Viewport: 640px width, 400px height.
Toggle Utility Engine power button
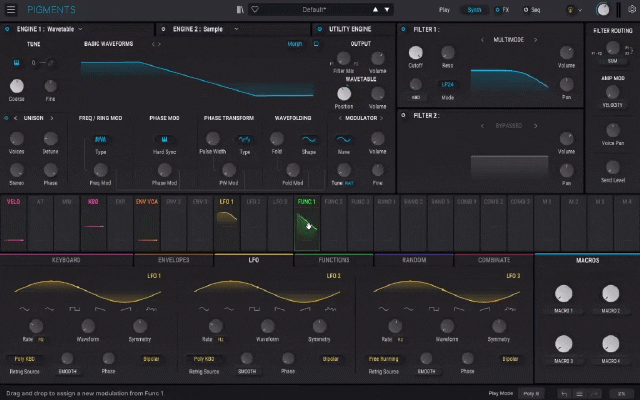[320, 29]
